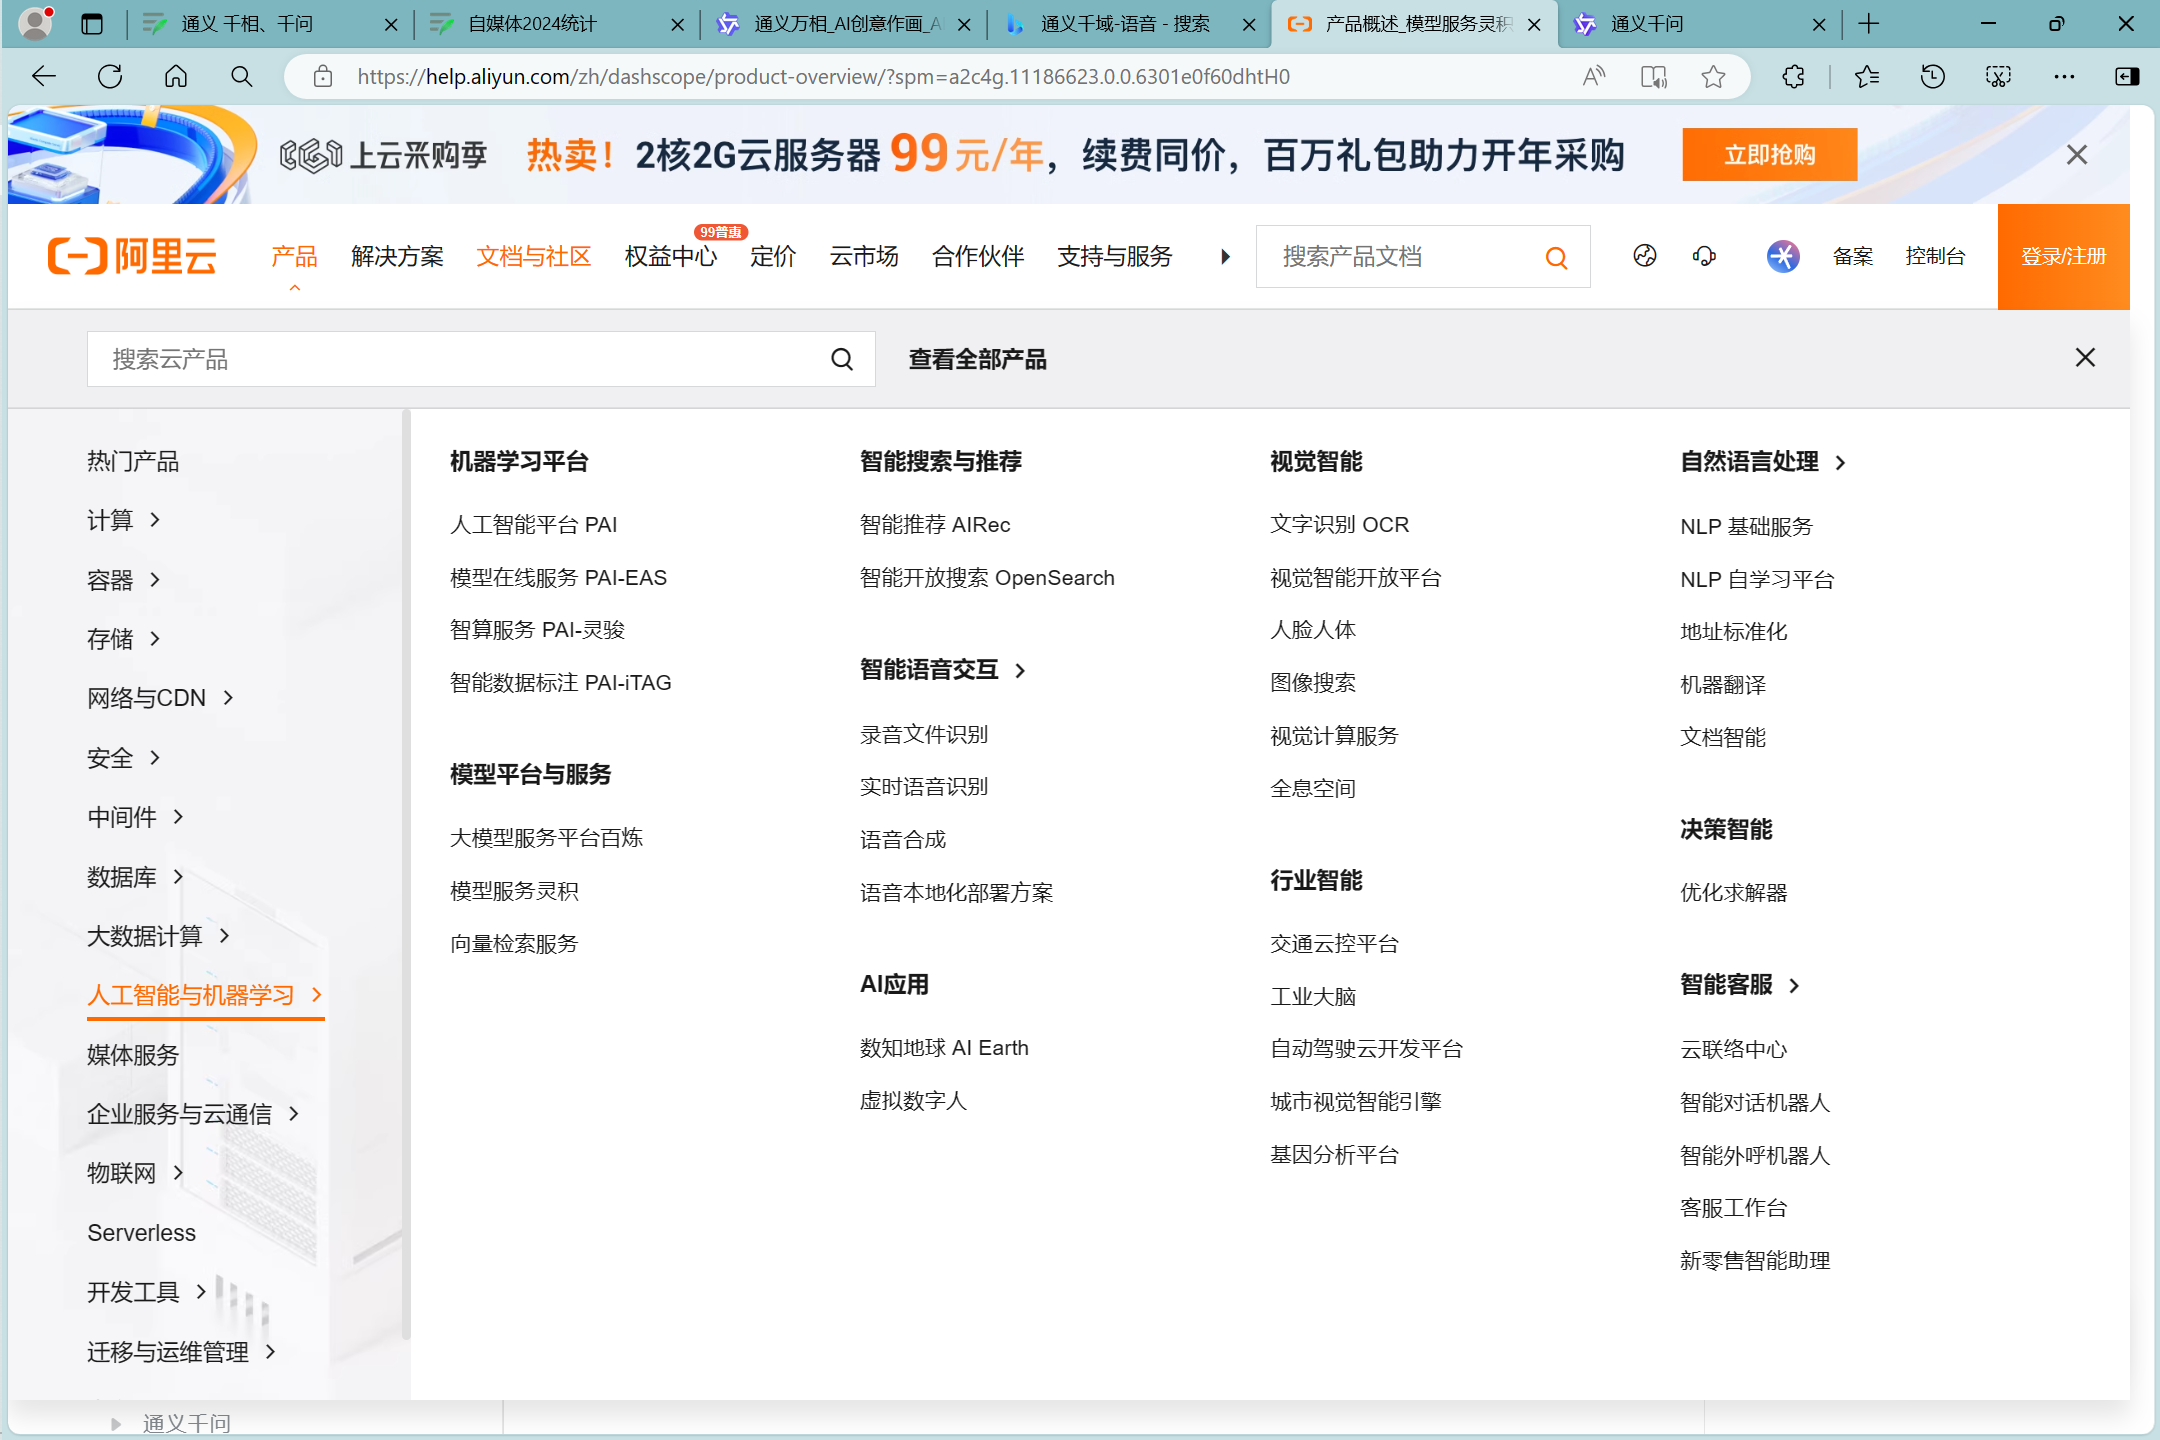Image resolution: width=2160 pixels, height=1440 pixels.
Task: Click the read aloud icon in address bar
Action: (x=1594, y=76)
